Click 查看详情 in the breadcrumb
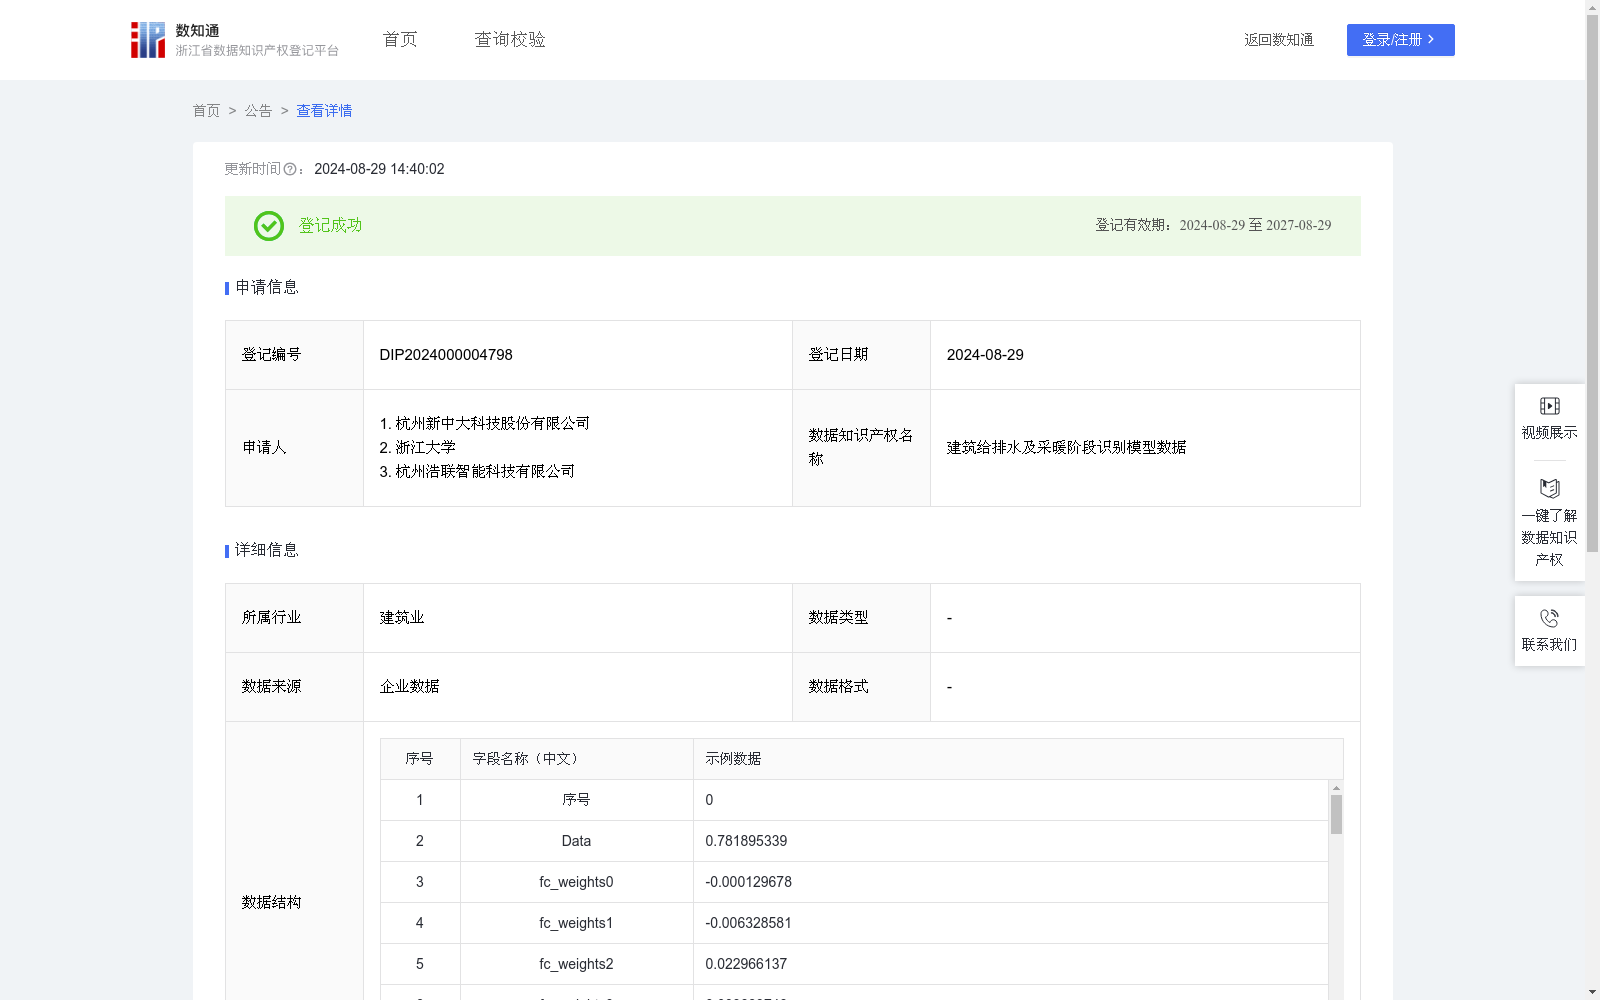Screen dimensions: 1600x1000 tap(324, 111)
